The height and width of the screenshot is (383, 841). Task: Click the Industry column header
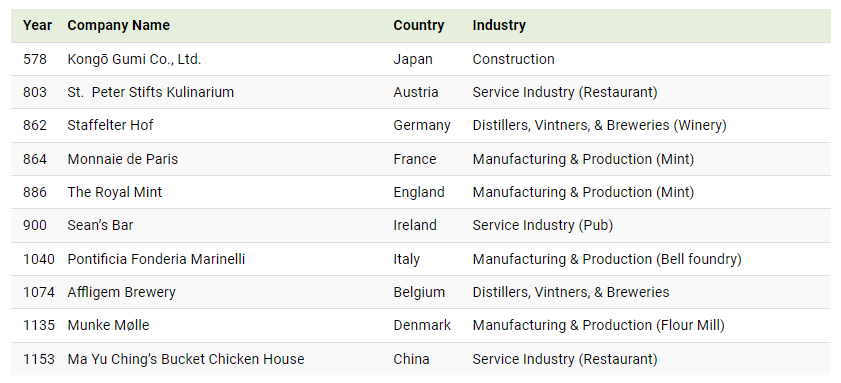(x=499, y=25)
